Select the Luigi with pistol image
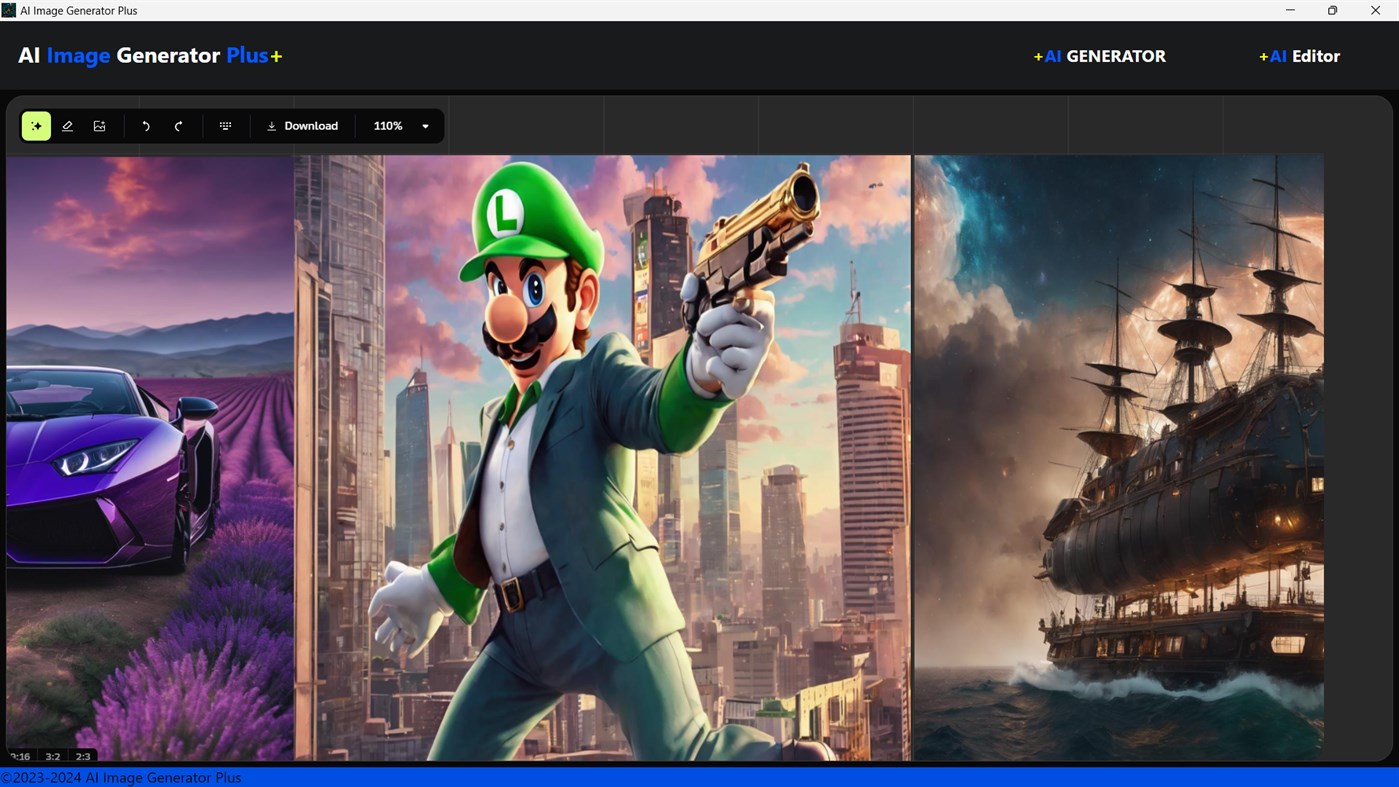 tap(603, 458)
